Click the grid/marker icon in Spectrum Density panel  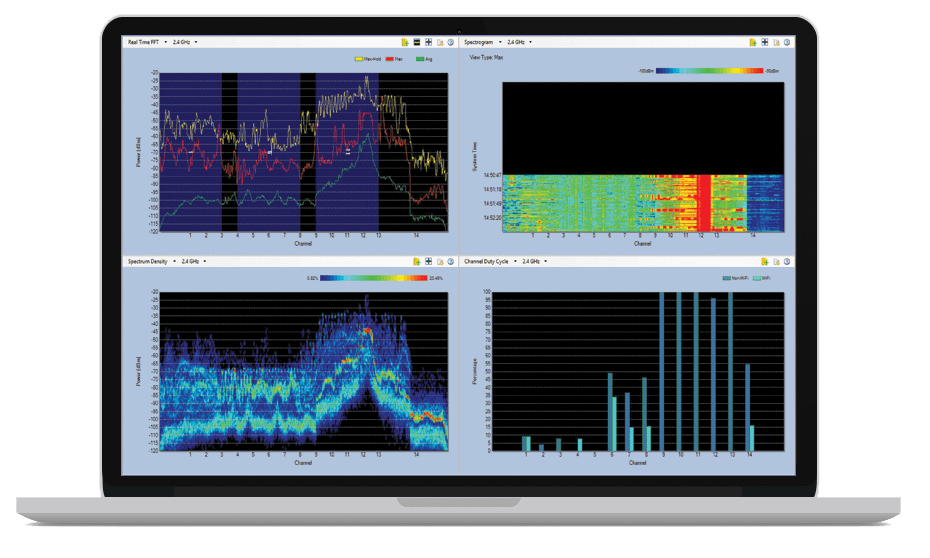tap(428, 262)
